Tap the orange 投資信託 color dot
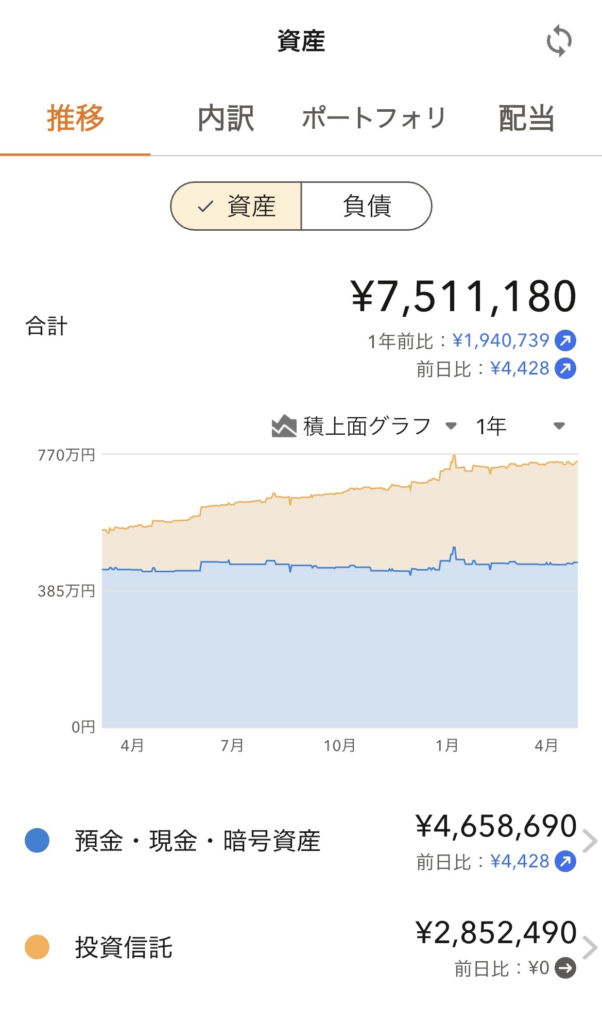 [x=37, y=948]
